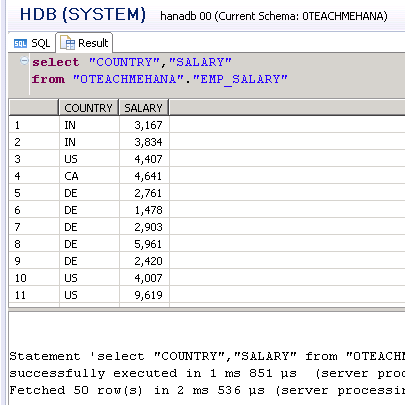
Task: Click the Fetched 50 row(s) log line
Action: coord(207,390)
